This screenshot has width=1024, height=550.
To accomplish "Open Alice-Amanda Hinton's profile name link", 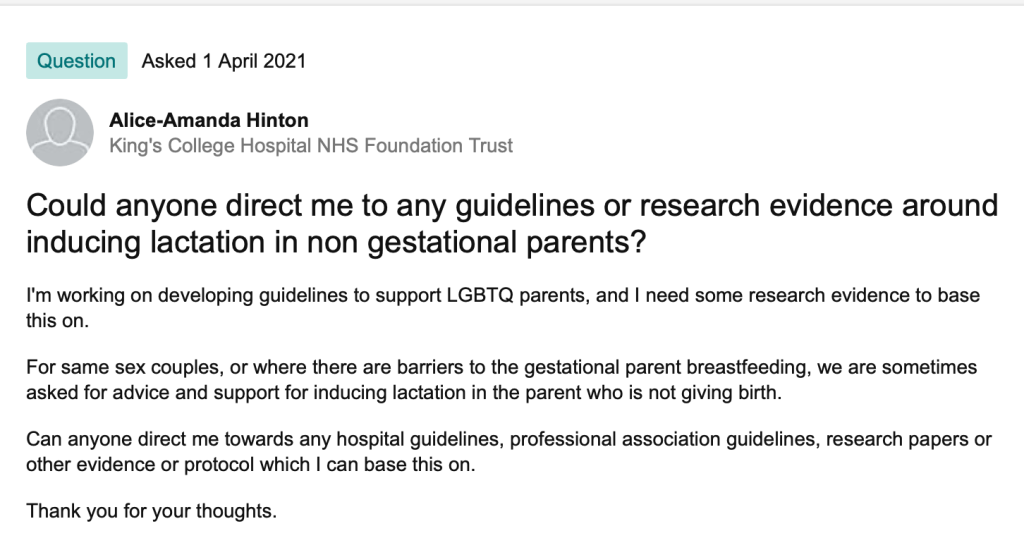I will (208, 120).
